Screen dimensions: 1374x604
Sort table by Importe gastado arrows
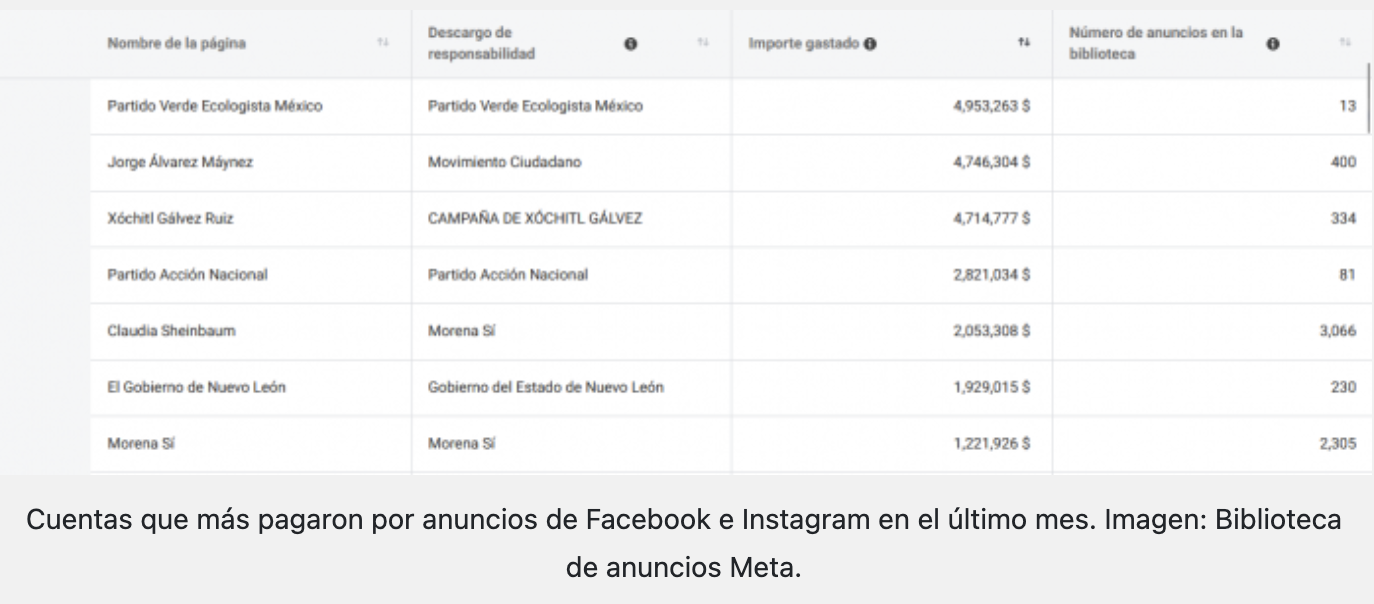tap(1024, 43)
